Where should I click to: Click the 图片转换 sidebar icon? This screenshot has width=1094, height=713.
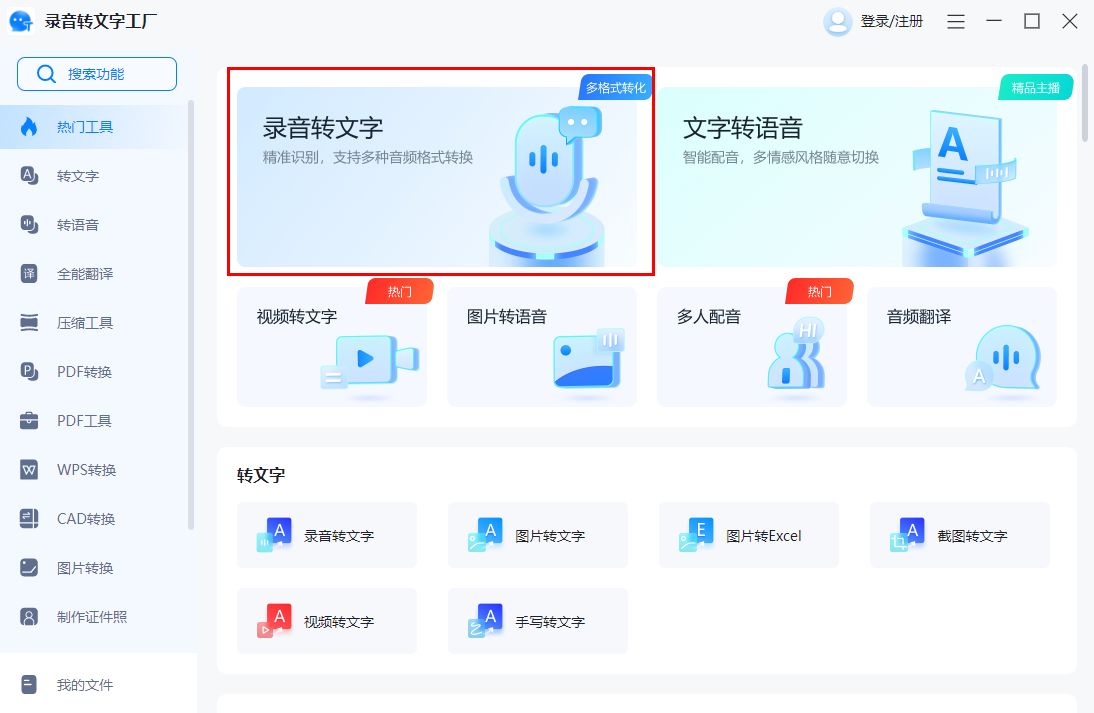pos(29,567)
